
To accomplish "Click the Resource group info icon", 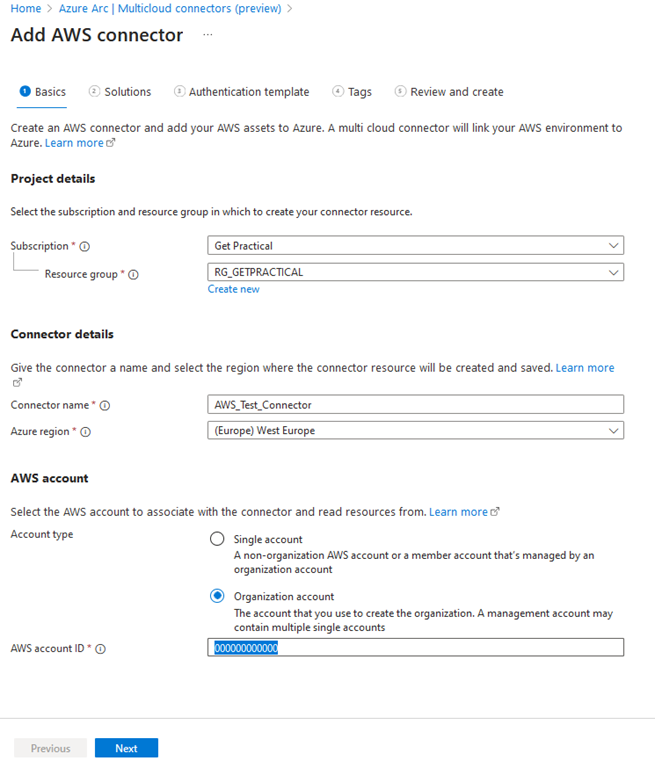I will 134,274.
